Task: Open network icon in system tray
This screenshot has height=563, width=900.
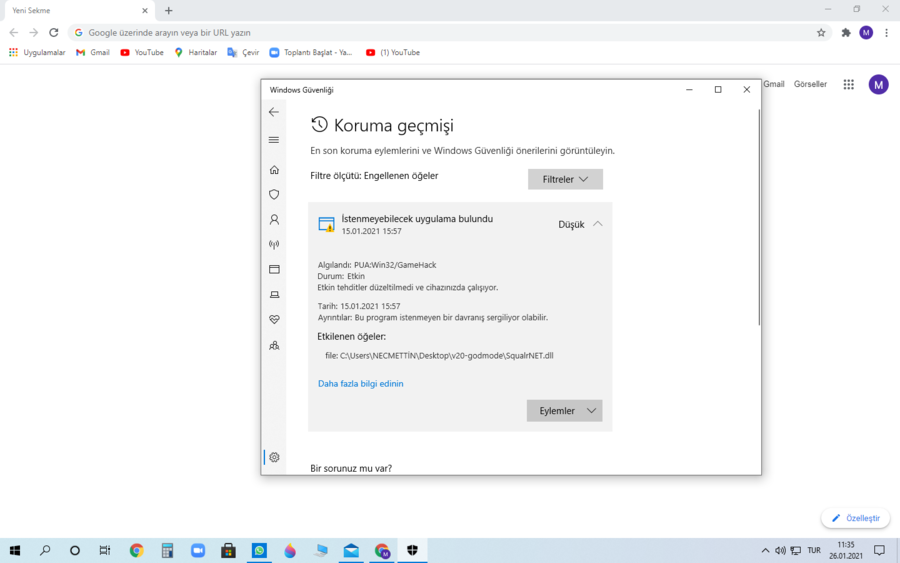Action: [796, 550]
